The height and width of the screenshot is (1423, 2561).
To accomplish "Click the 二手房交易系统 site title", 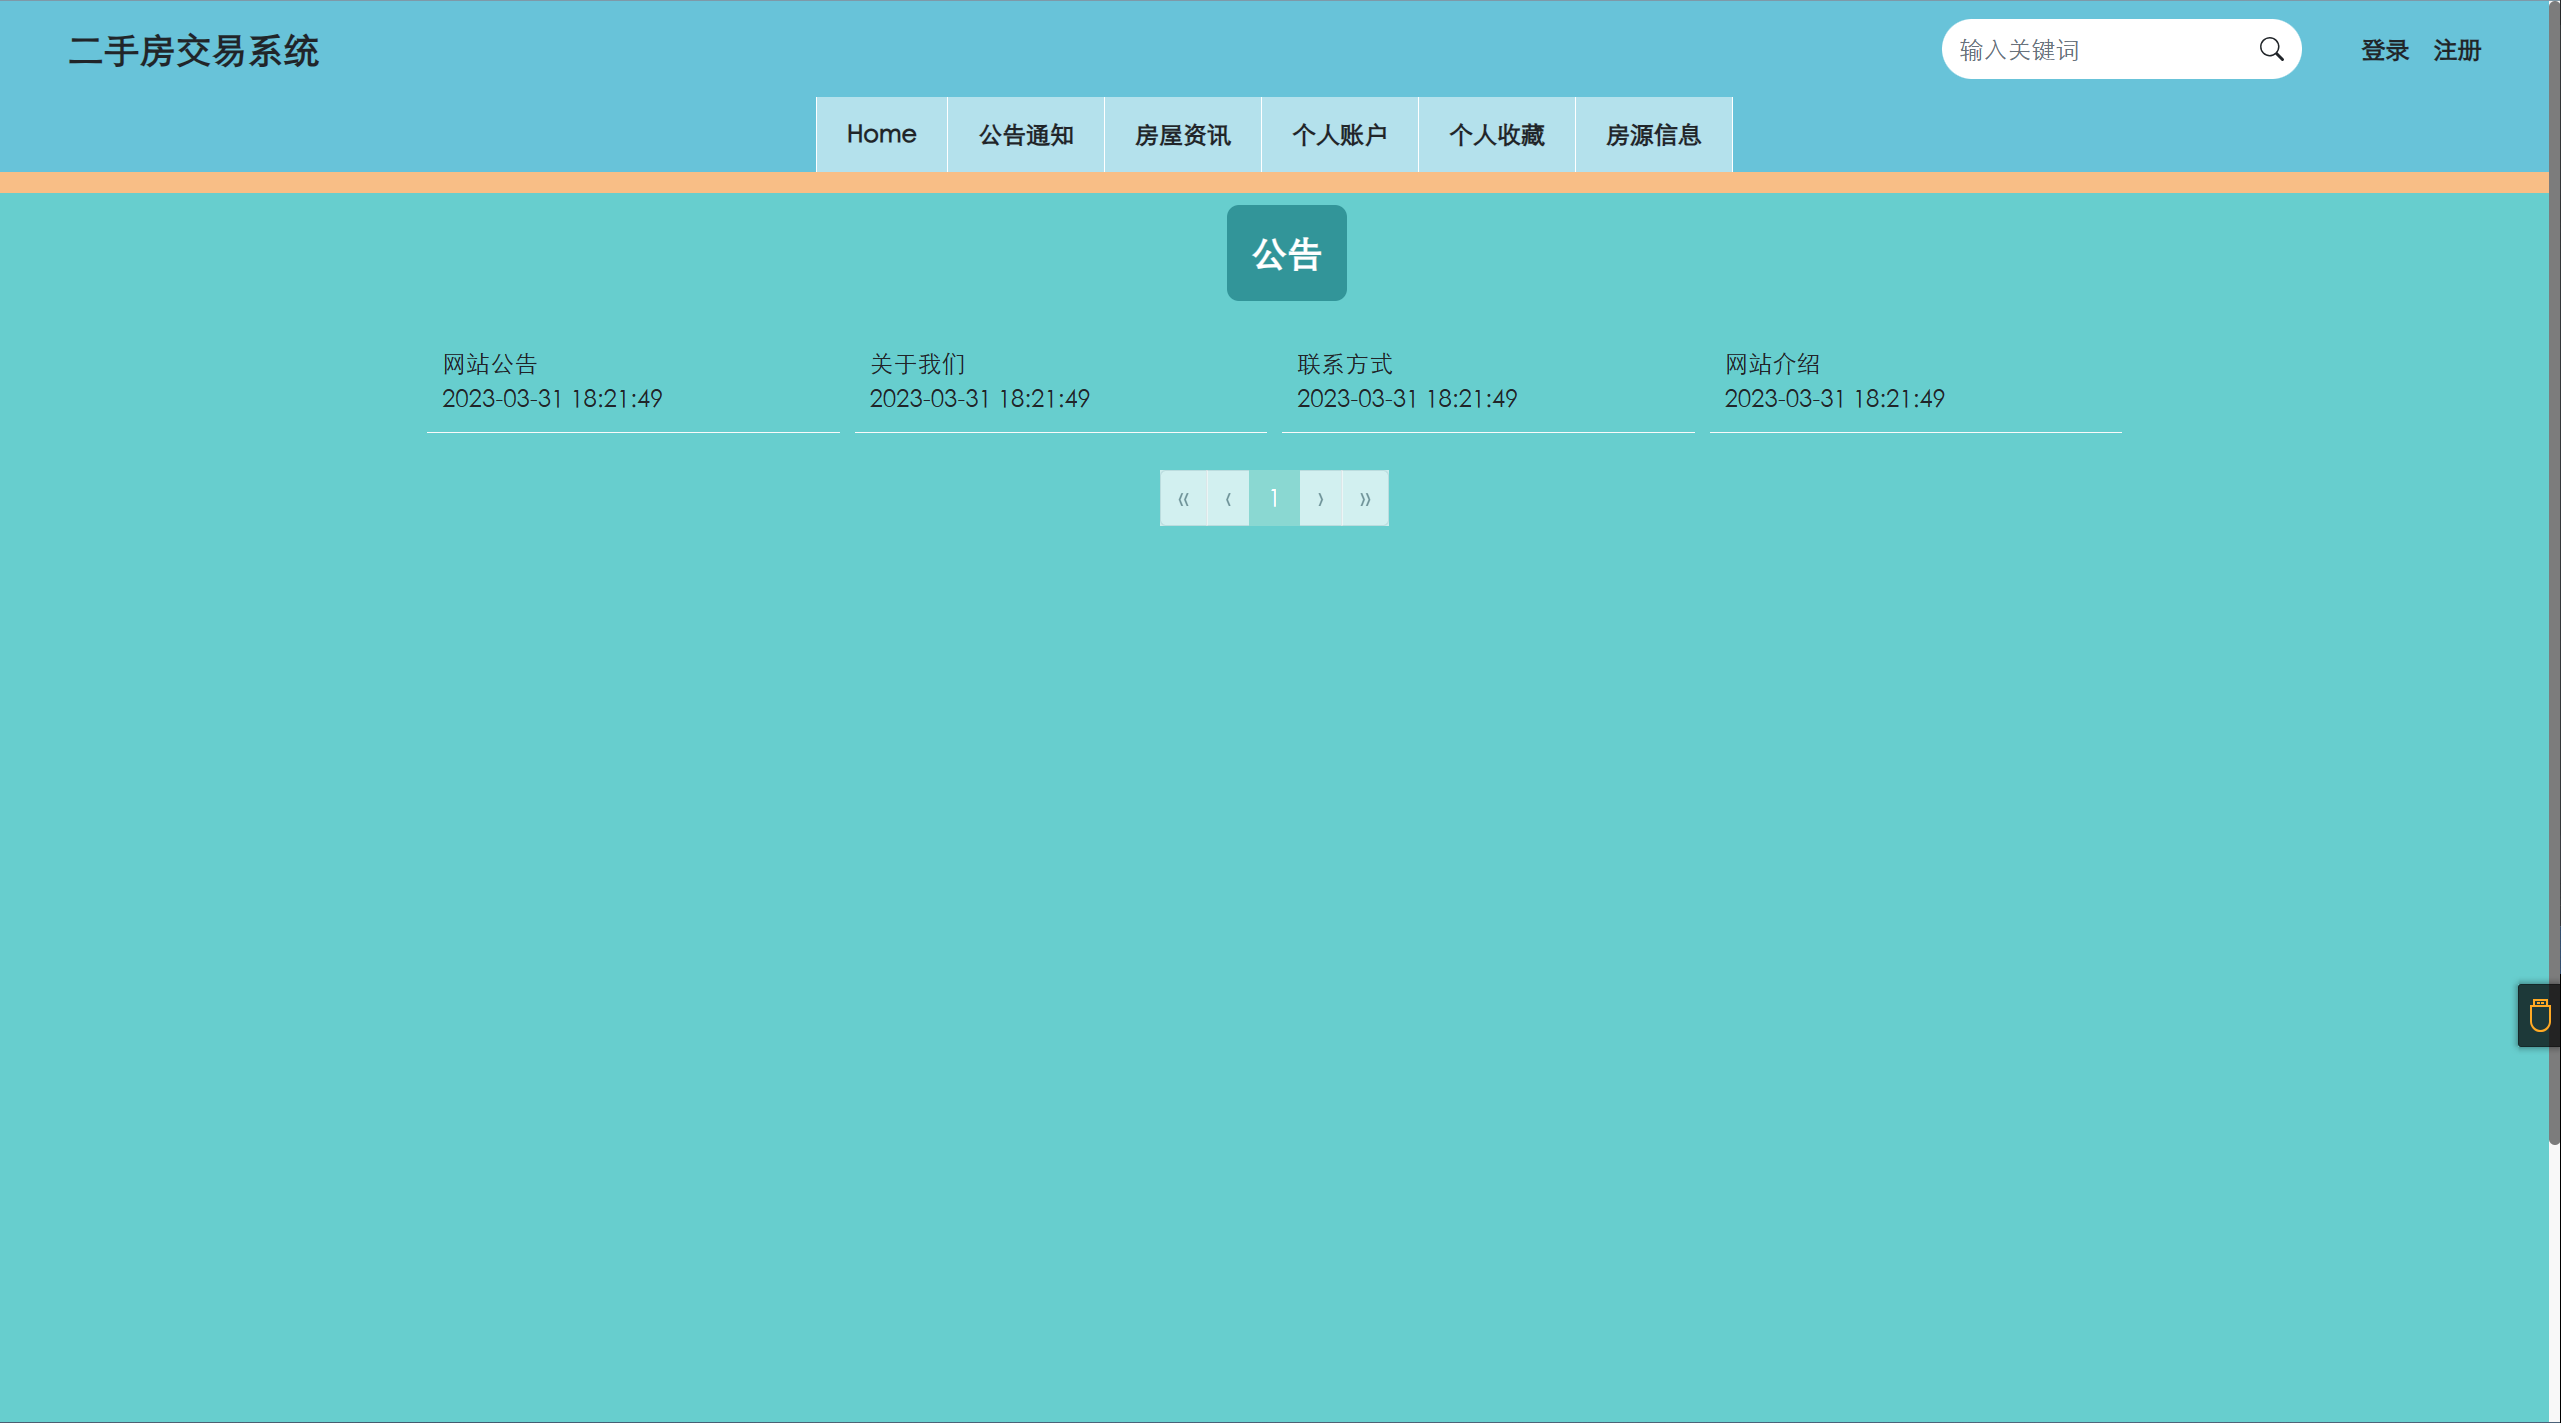I will tap(194, 51).
